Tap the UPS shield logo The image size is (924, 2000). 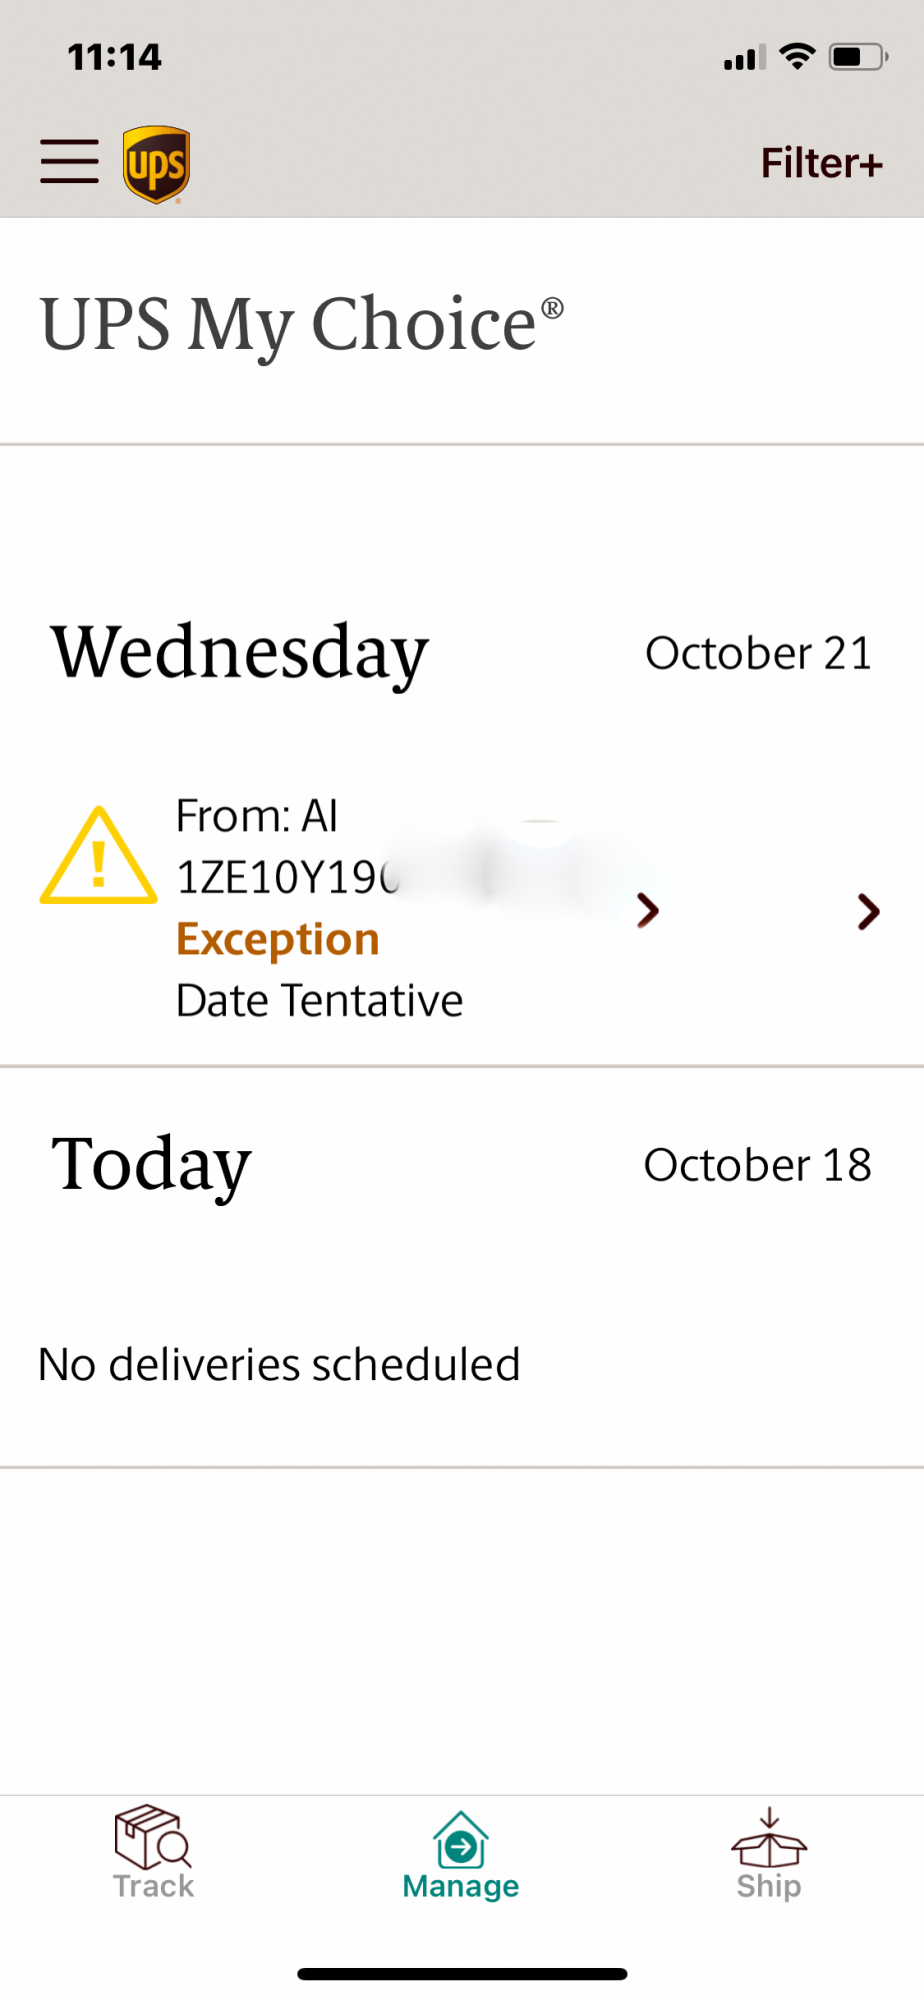(157, 165)
